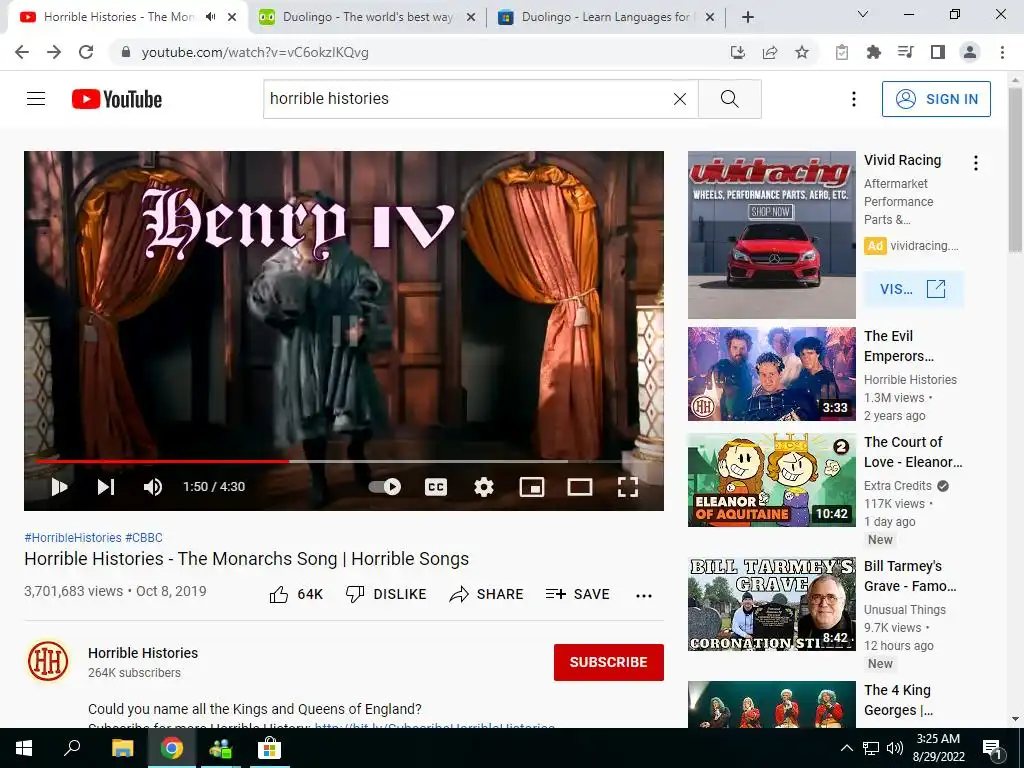Go forward in browser history
Image resolution: width=1024 pixels, height=768 pixels.
pos(54,52)
